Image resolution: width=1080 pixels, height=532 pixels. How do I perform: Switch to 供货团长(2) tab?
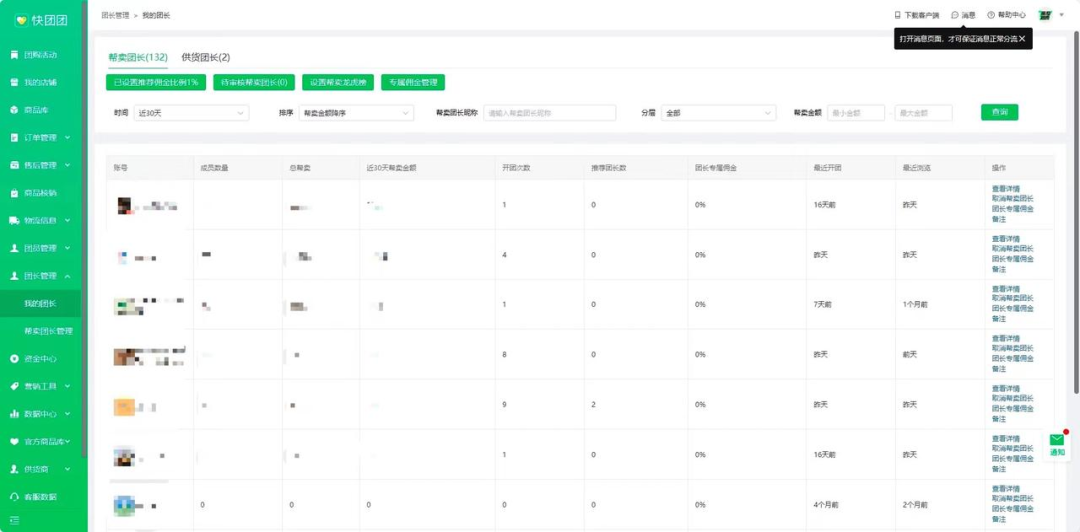(205, 57)
